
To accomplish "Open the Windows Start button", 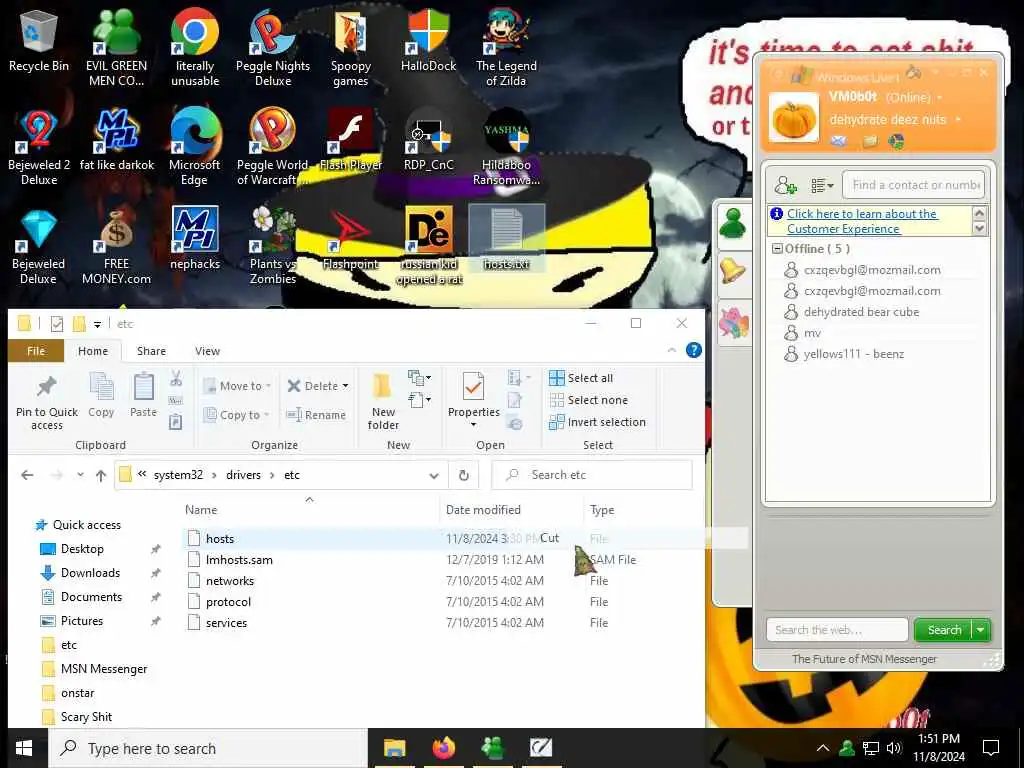I will tap(24, 748).
